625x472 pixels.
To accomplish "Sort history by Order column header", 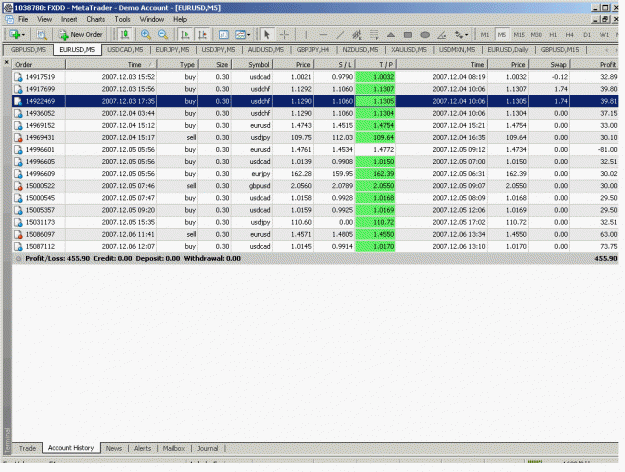I will point(39,65).
